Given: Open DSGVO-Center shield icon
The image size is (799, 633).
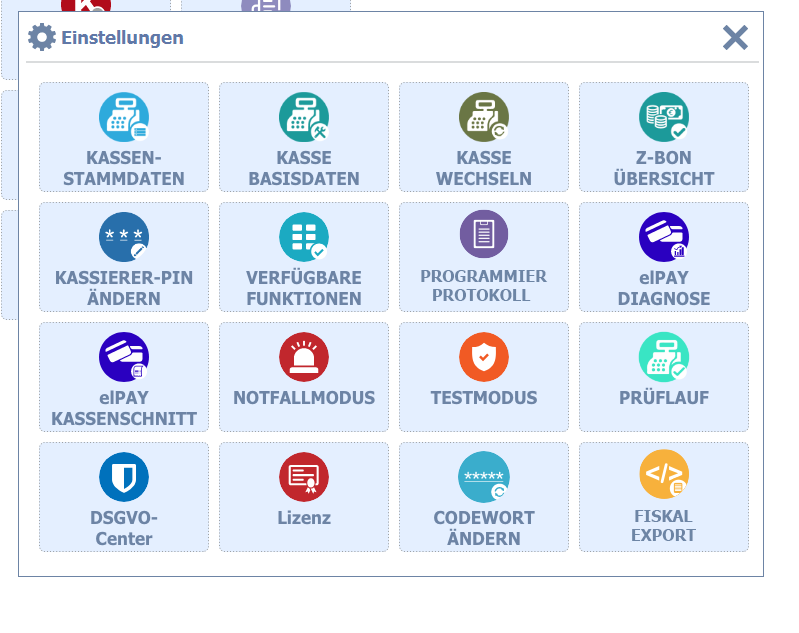Looking at the screenshot, I should tap(124, 477).
